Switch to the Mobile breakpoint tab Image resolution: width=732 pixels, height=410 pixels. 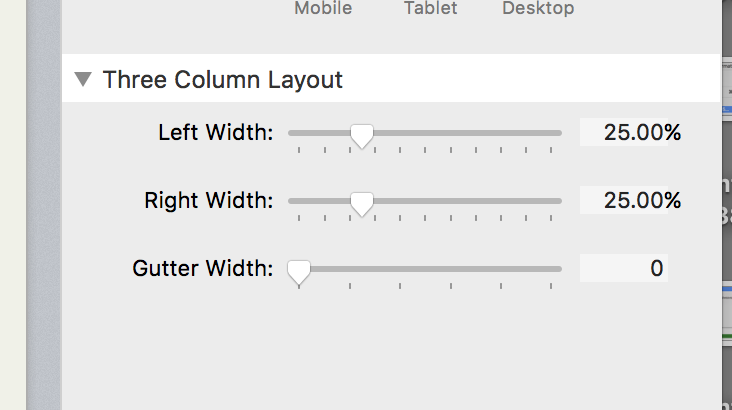click(x=323, y=9)
